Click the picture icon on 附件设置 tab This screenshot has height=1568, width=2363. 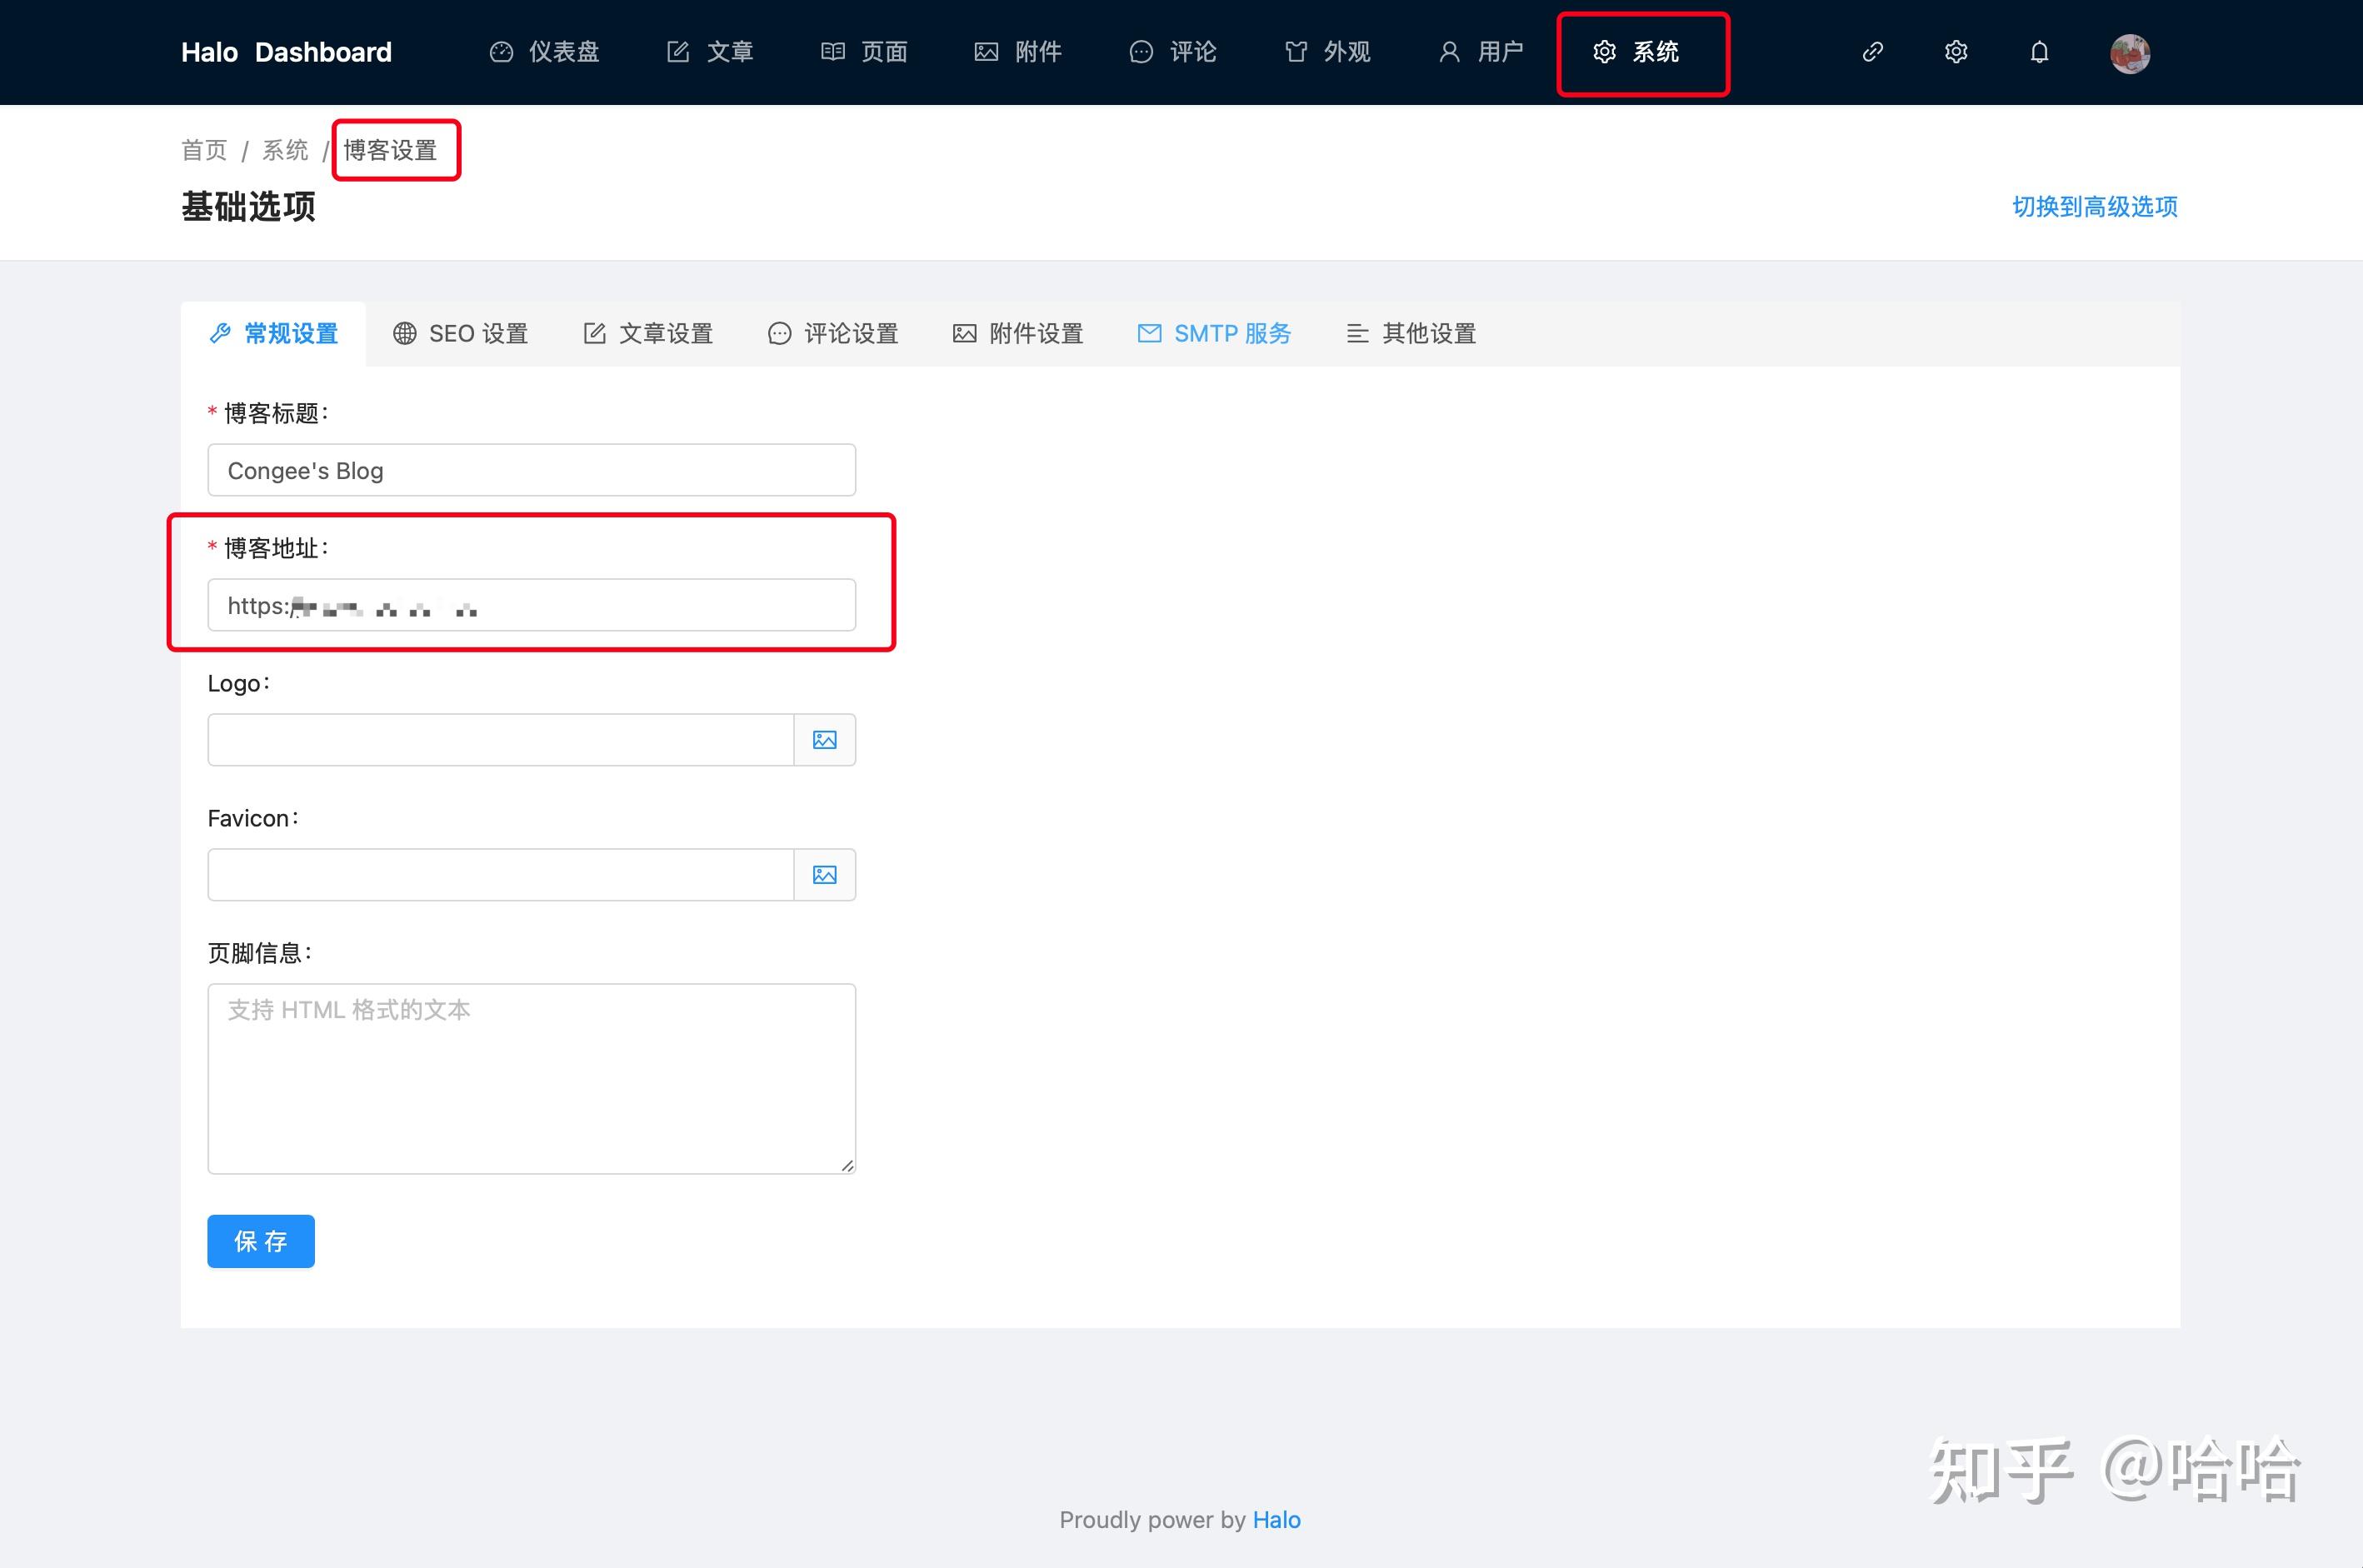964,334
